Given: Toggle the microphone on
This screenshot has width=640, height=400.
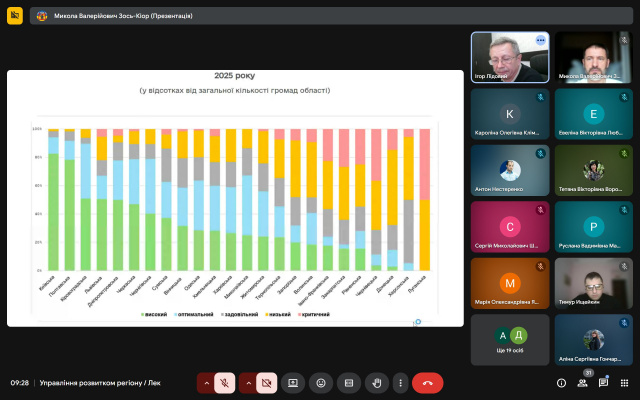Looking at the screenshot, I should coord(226,382).
